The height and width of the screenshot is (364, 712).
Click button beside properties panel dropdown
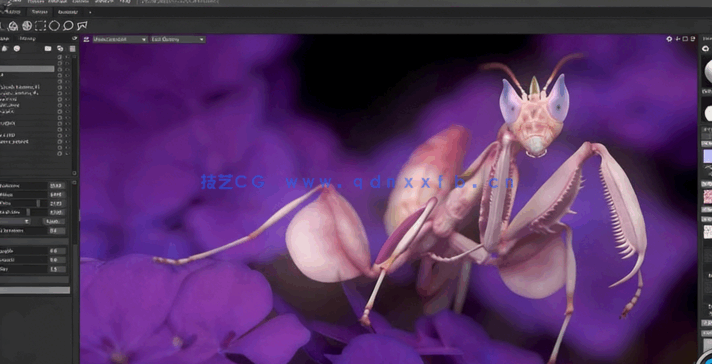click(54, 221)
